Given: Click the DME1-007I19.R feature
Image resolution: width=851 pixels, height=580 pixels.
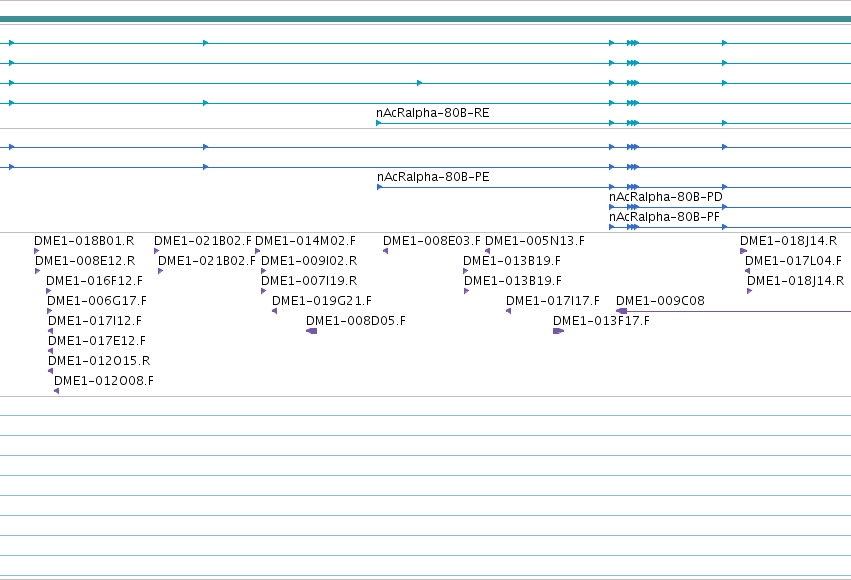Looking at the screenshot, I should 309,281.
